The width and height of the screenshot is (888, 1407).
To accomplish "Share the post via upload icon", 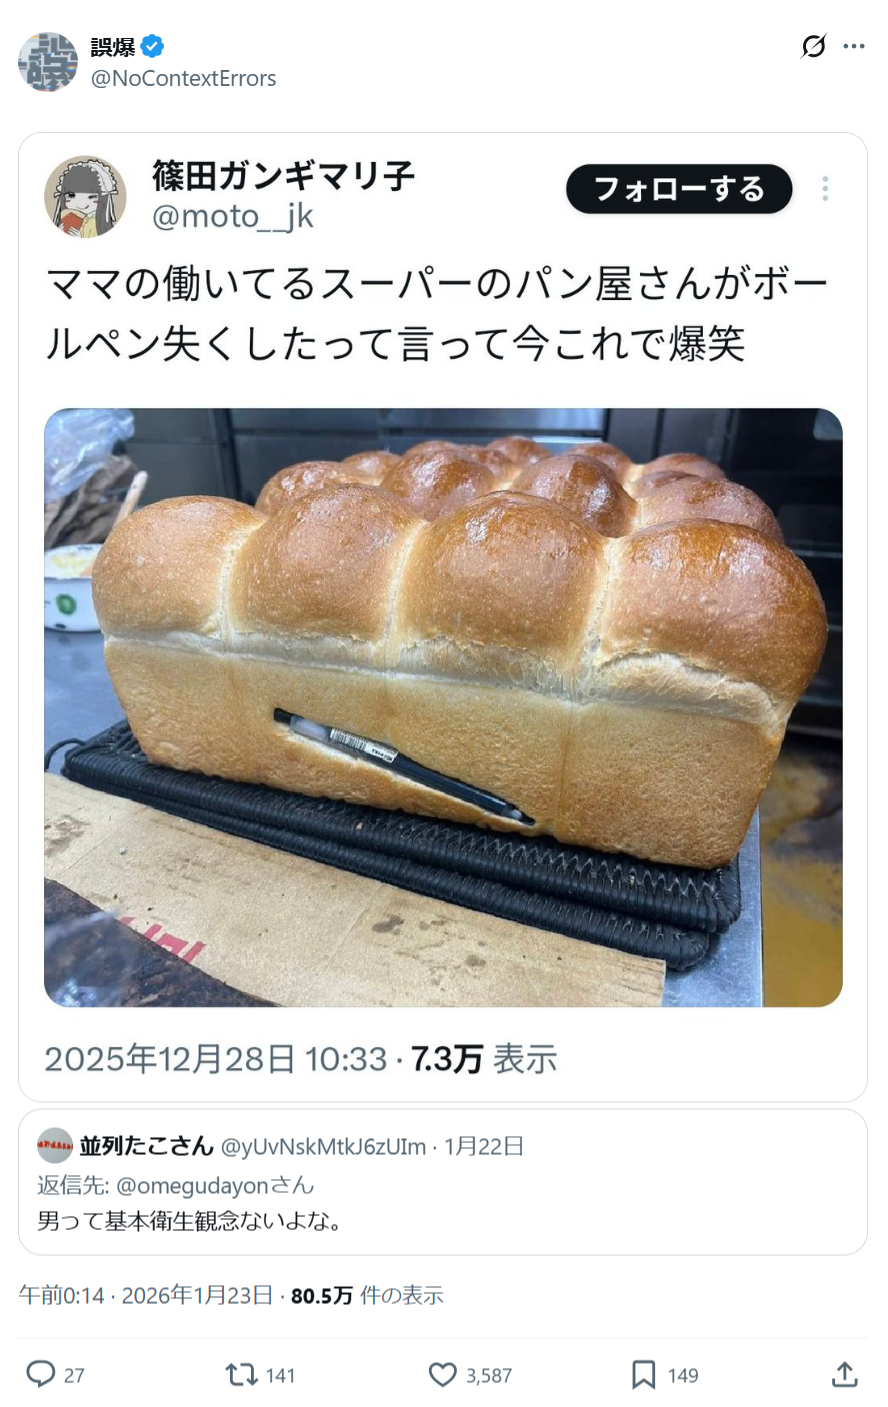I will pos(845,1375).
